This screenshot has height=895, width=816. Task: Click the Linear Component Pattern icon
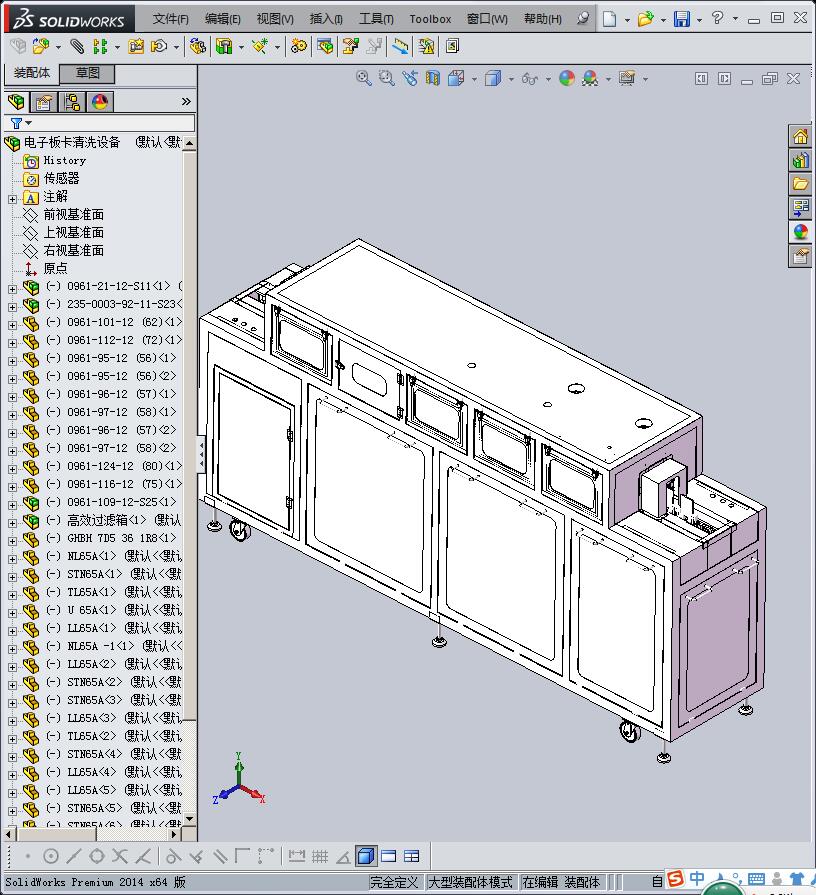[100, 46]
